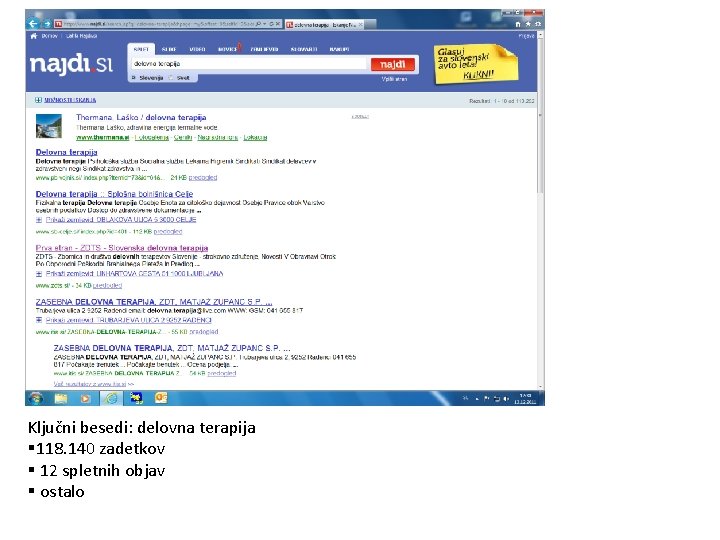This screenshot has width=720, height=540.
Task: Go forward with the browser forward arrow
Action: (x=46, y=23)
